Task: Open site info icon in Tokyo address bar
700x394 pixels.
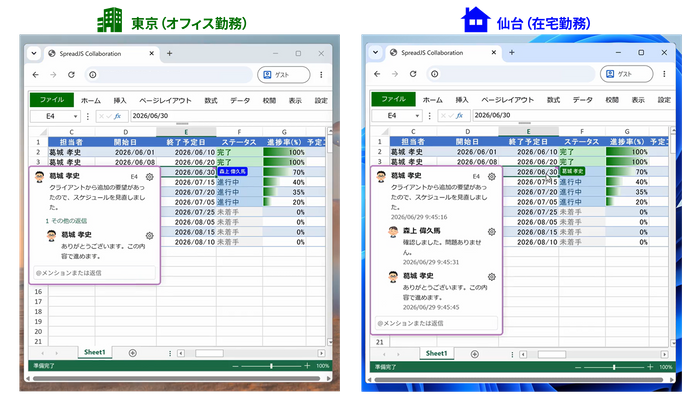Action: point(92,75)
